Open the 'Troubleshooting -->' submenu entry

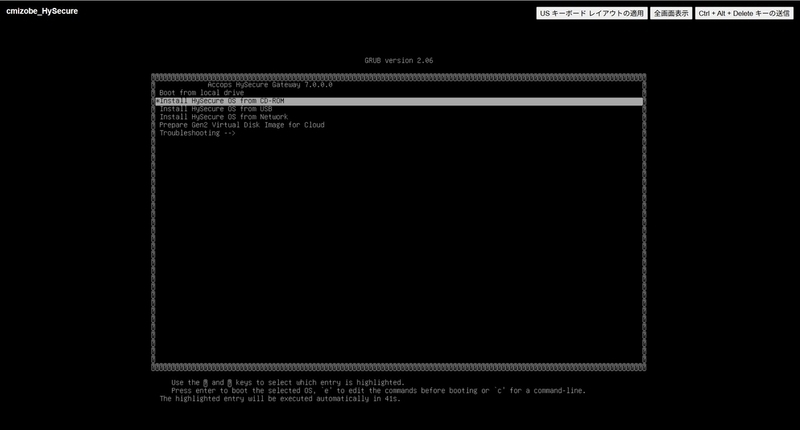[197, 133]
